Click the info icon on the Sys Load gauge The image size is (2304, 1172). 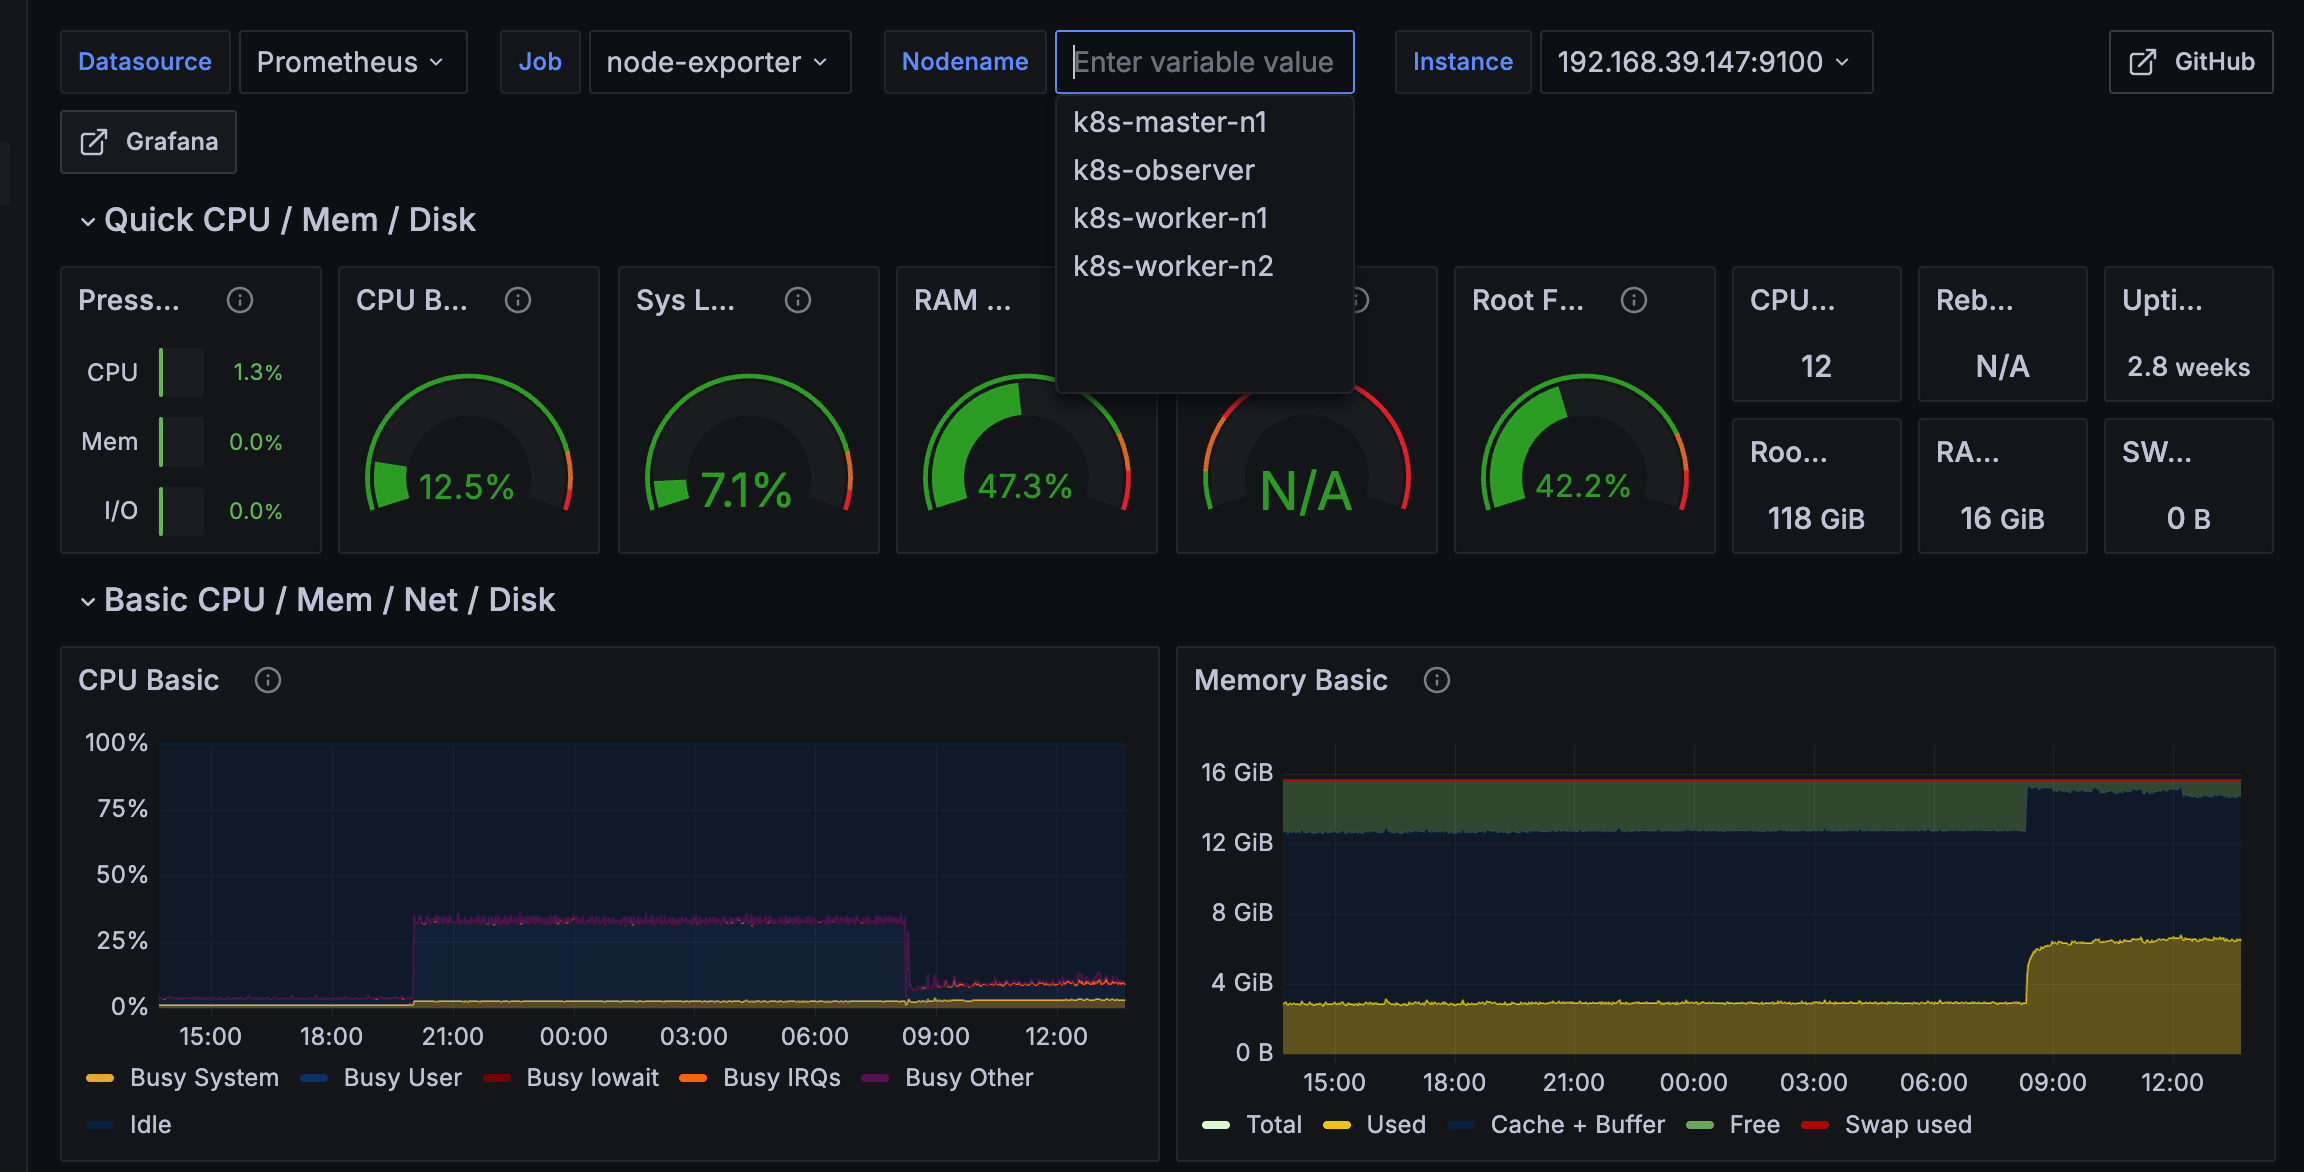pyautogui.click(x=797, y=299)
